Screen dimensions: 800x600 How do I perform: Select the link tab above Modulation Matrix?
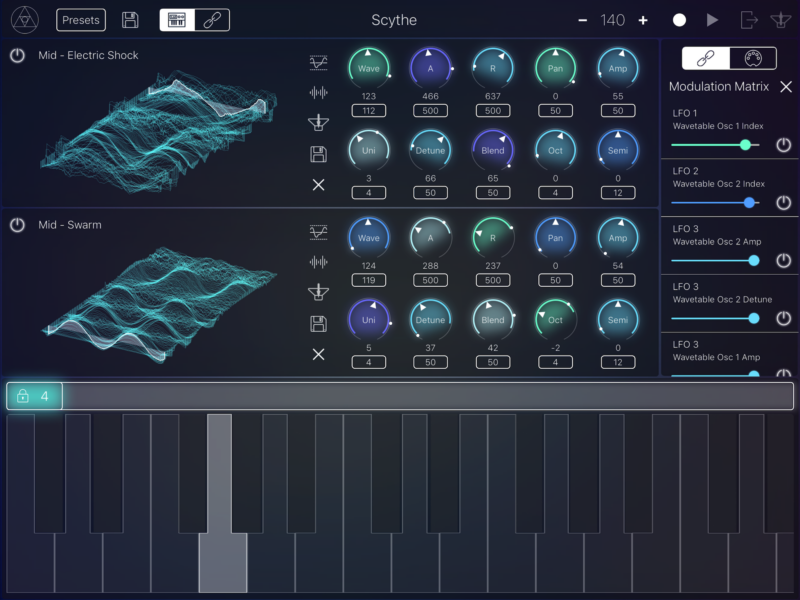coord(706,58)
